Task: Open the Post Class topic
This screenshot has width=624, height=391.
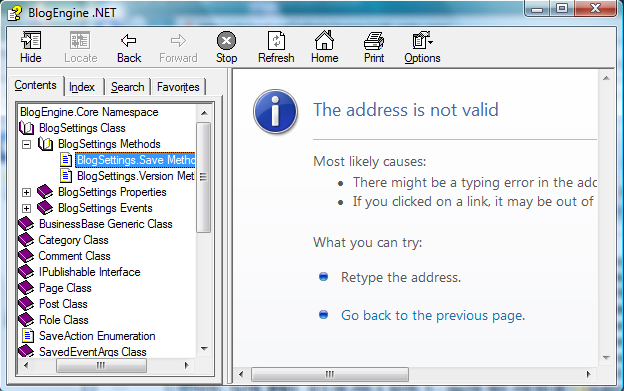Action: click(63, 304)
